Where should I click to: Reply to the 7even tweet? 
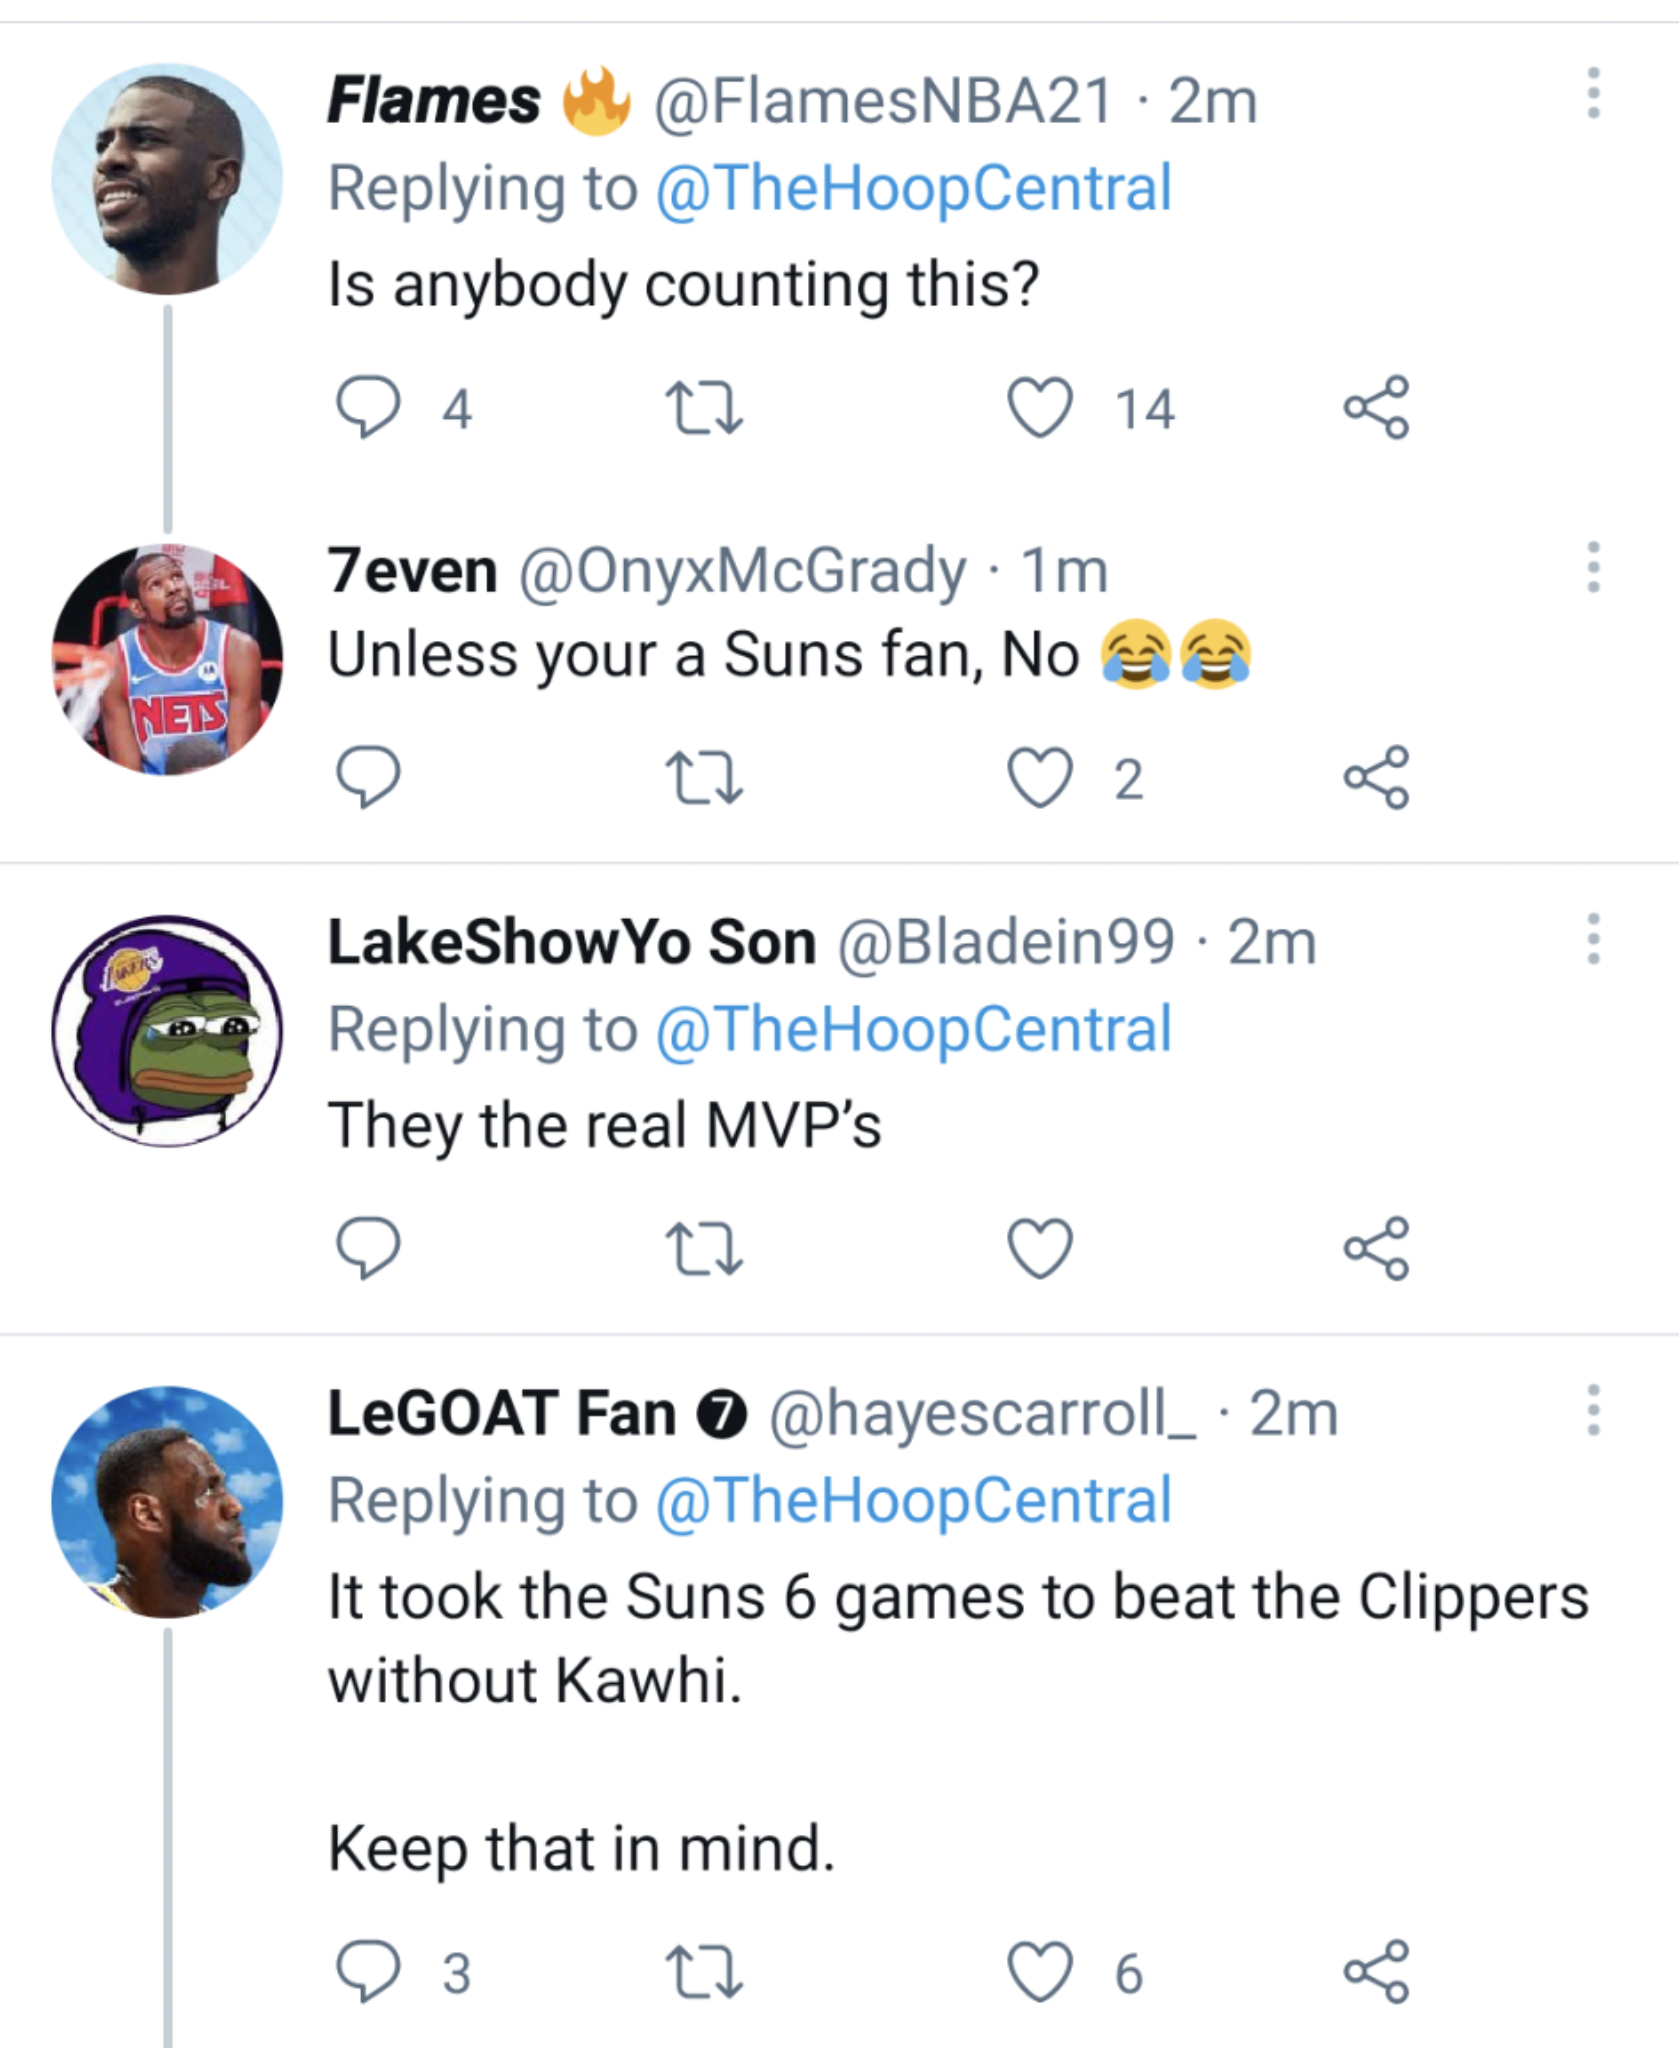369,777
